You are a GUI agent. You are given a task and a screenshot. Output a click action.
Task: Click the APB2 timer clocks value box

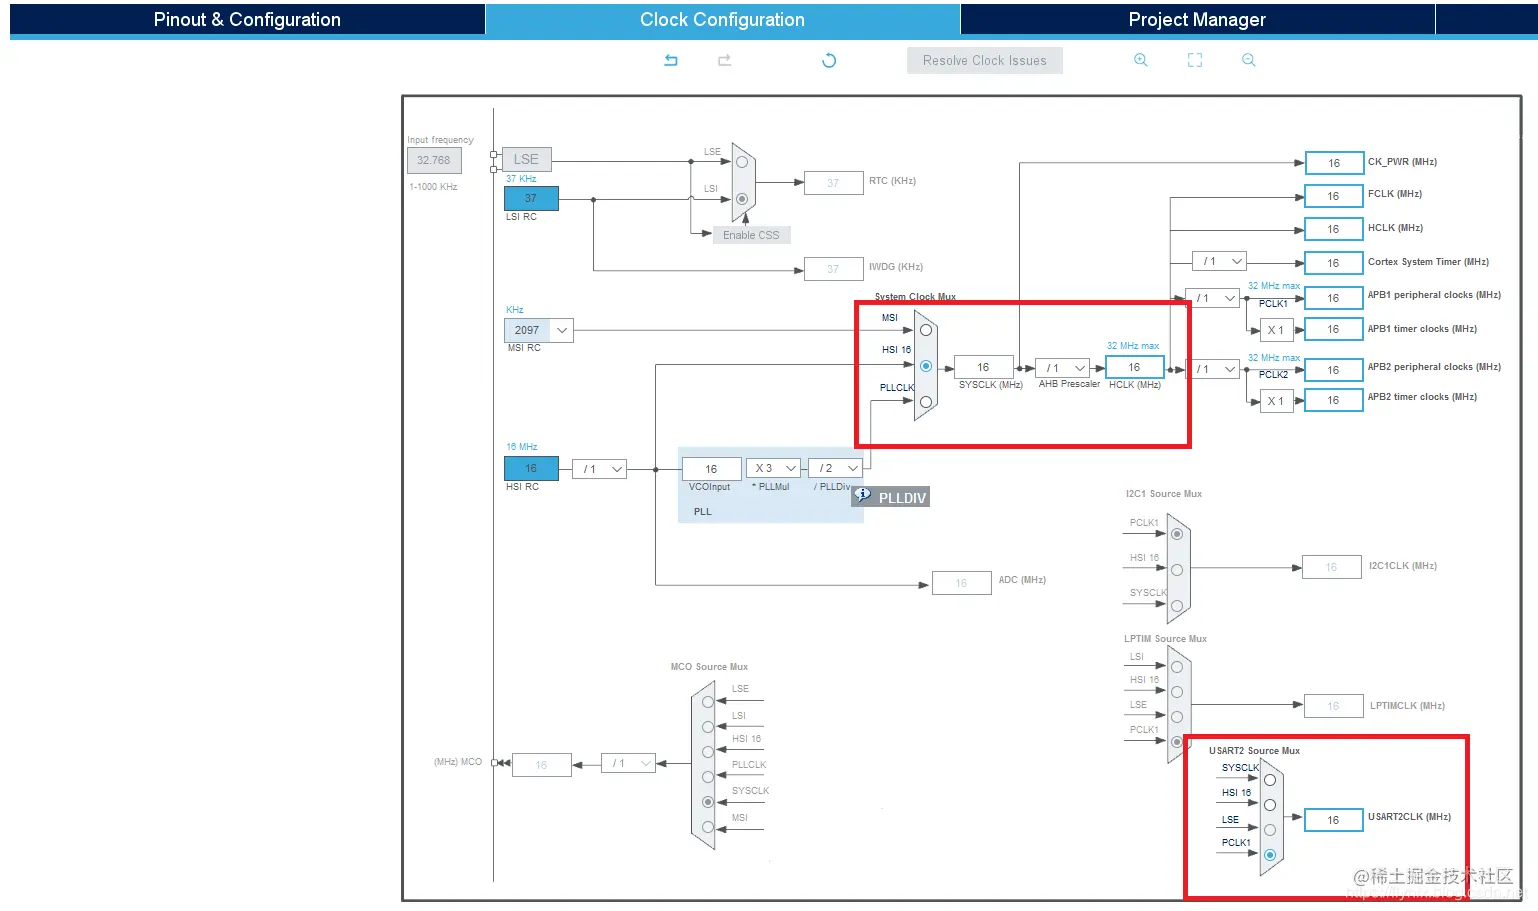pyautogui.click(x=1334, y=400)
